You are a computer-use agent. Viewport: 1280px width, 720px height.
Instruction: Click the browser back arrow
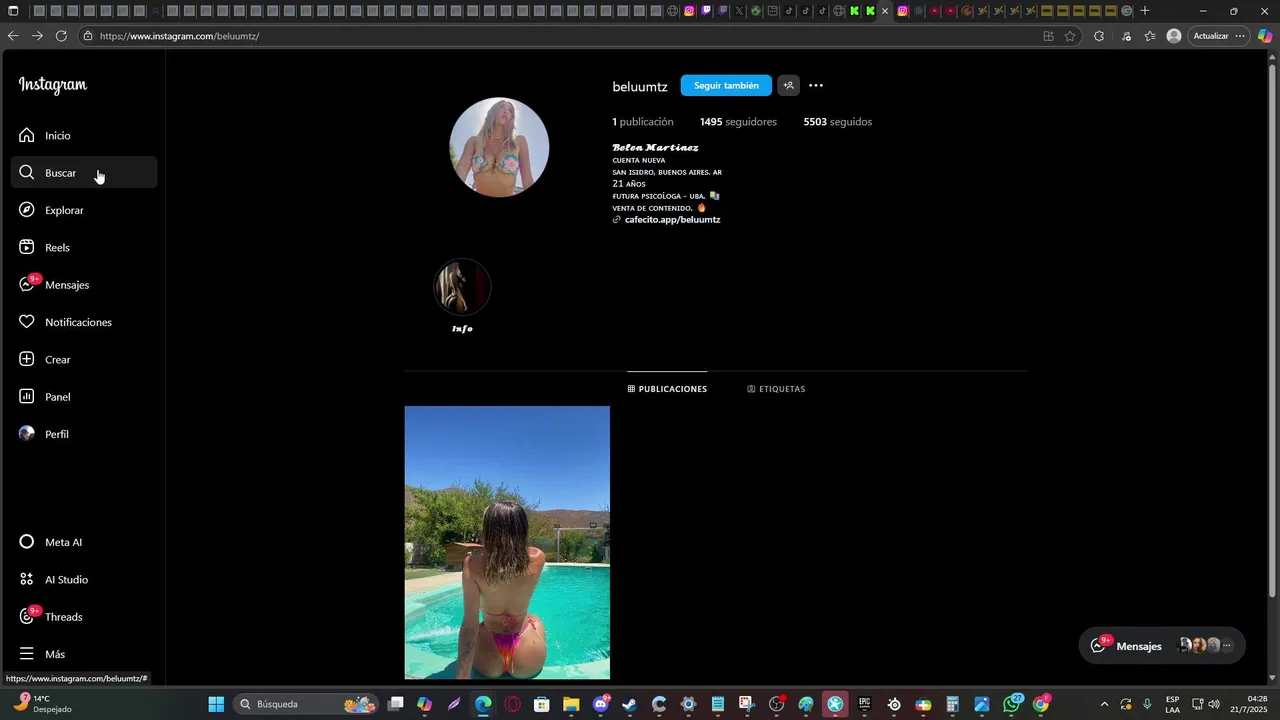point(13,36)
